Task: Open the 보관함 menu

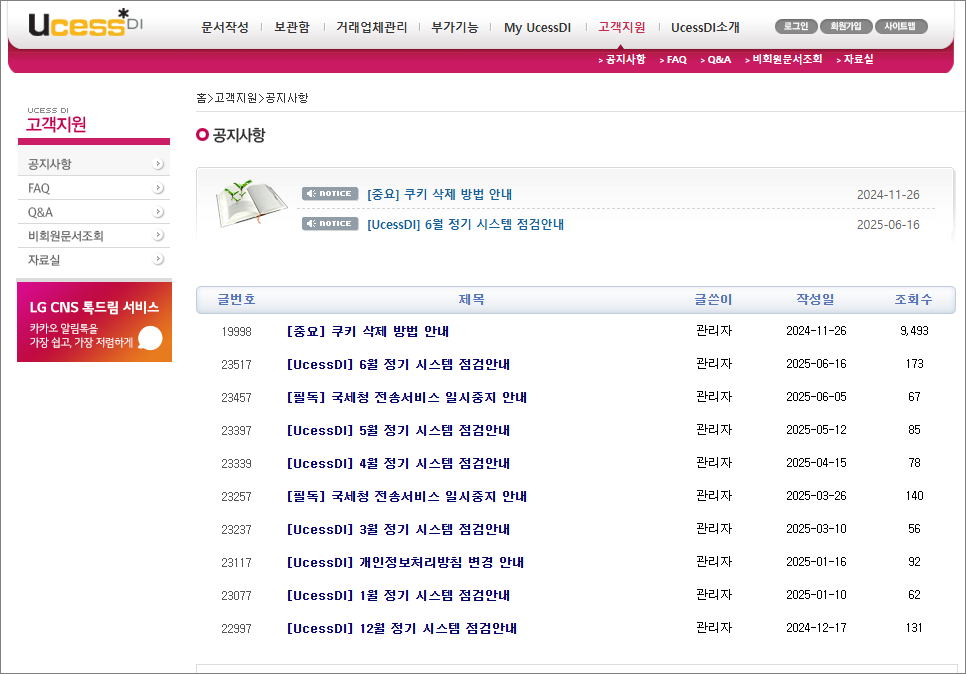Action: tap(292, 27)
